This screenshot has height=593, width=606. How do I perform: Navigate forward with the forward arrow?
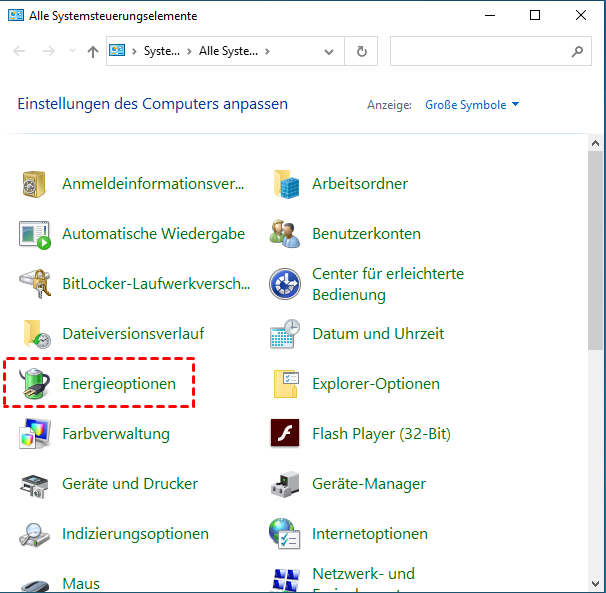(x=49, y=51)
